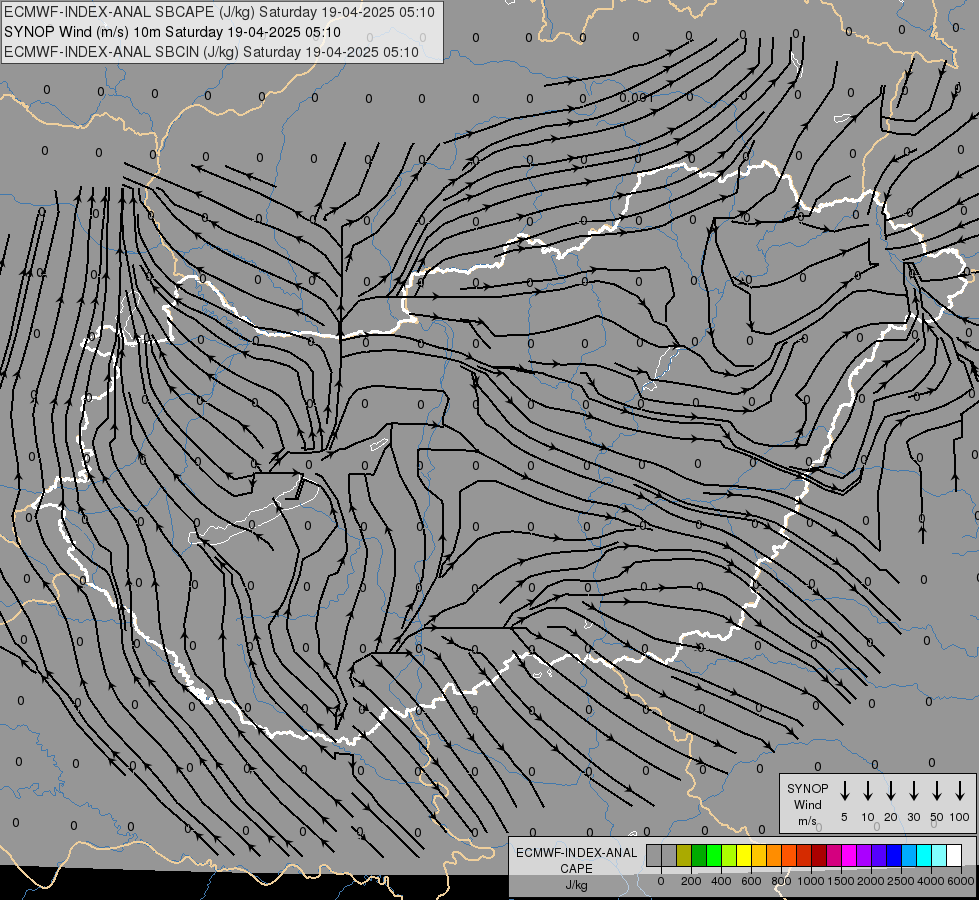The height and width of the screenshot is (900, 979).
Task: Select the bright magenta swatch right of 1500
Action: point(850,856)
